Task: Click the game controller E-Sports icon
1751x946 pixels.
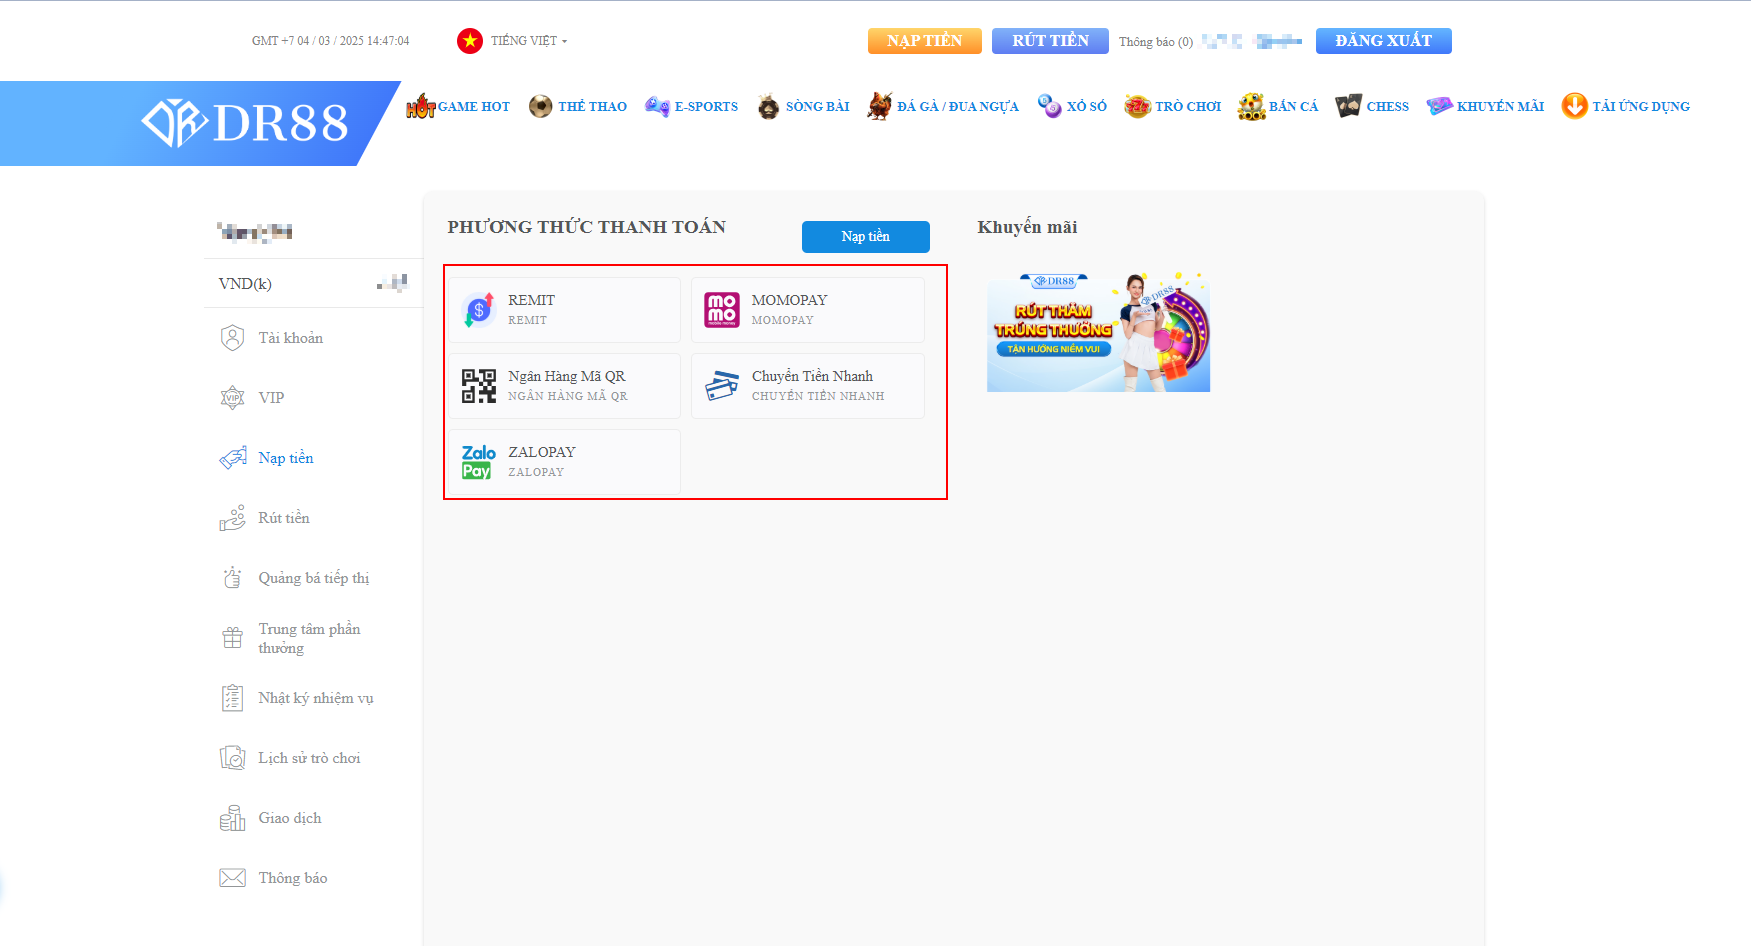Action: click(x=657, y=106)
